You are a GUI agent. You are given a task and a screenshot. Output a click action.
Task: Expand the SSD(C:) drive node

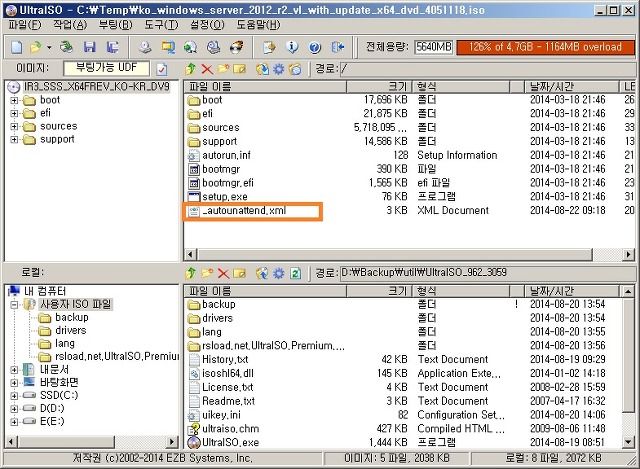[14, 396]
